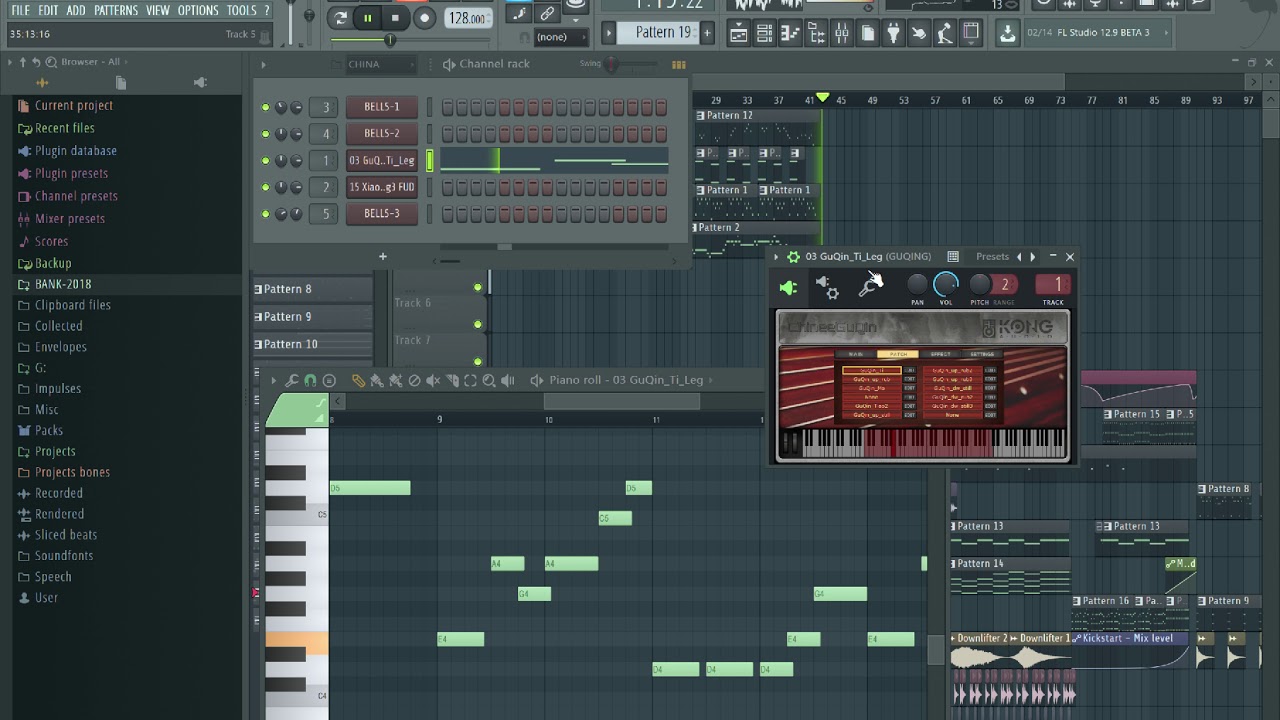Click the BELLS-1 channel button
The width and height of the screenshot is (1280, 720).
pyautogui.click(x=382, y=107)
